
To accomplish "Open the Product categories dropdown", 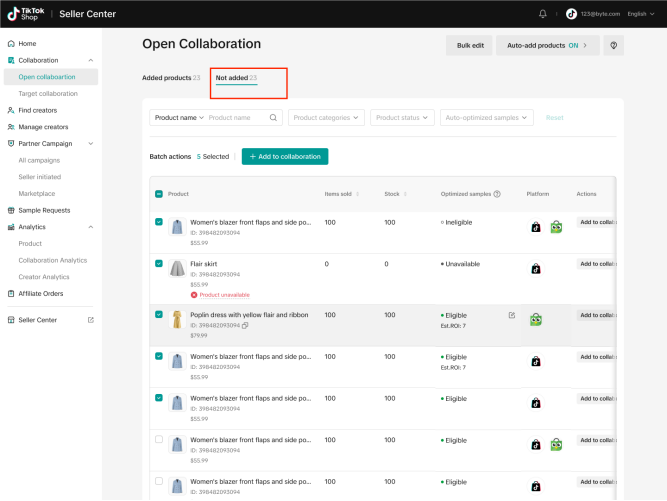I will (x=326, y=117).
